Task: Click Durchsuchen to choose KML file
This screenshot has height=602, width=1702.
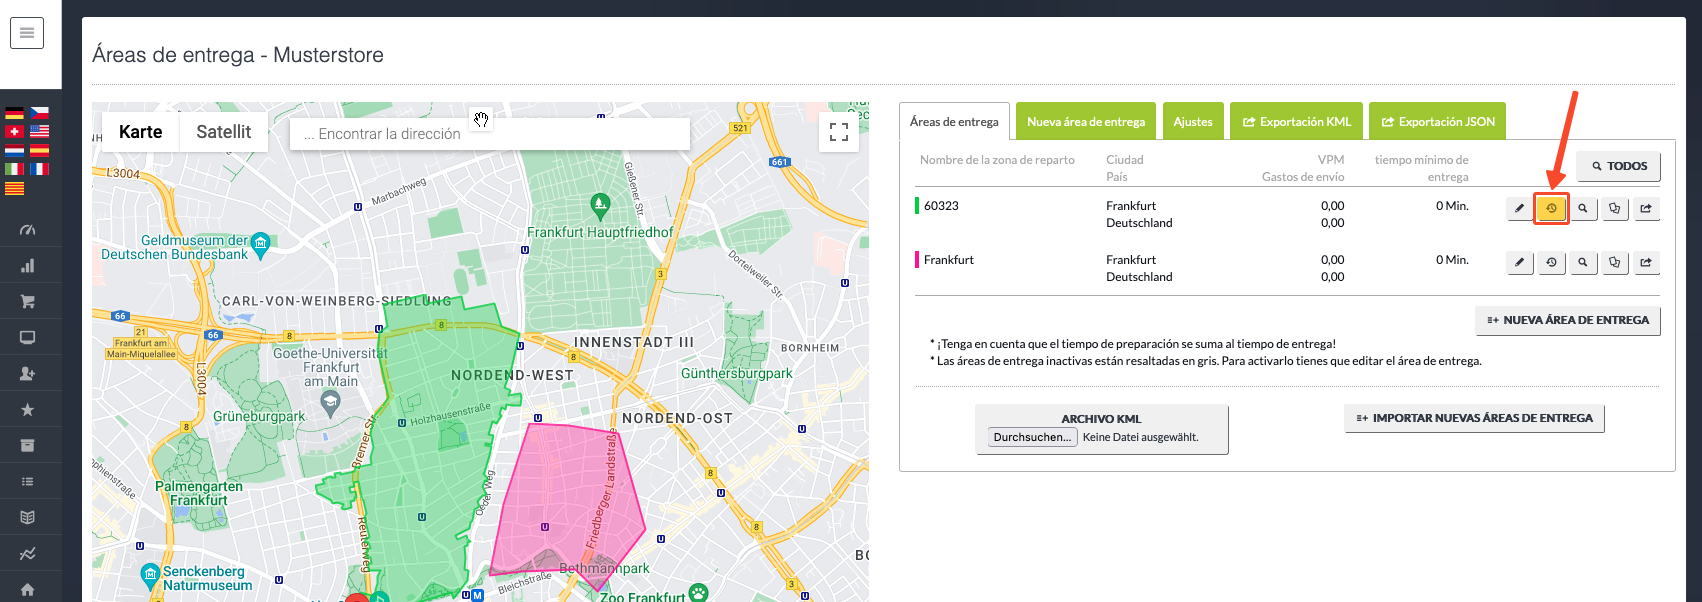Action: pos(1032,437)
